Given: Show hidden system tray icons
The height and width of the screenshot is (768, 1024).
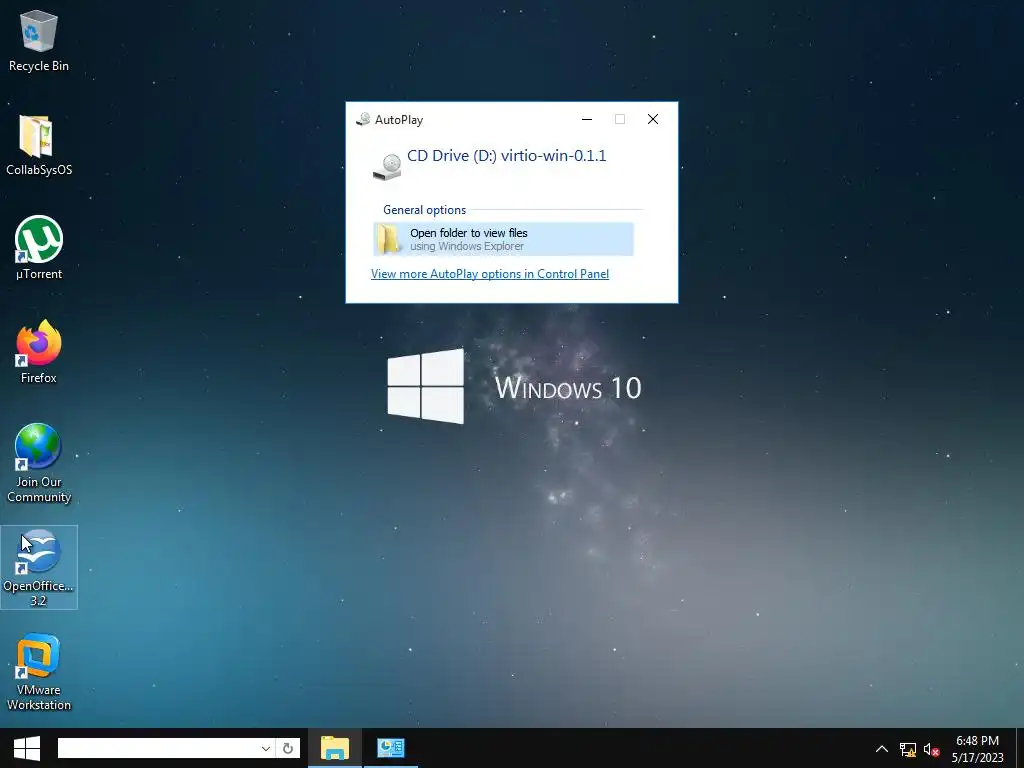Looking at the screenshot, I should 882,749.
